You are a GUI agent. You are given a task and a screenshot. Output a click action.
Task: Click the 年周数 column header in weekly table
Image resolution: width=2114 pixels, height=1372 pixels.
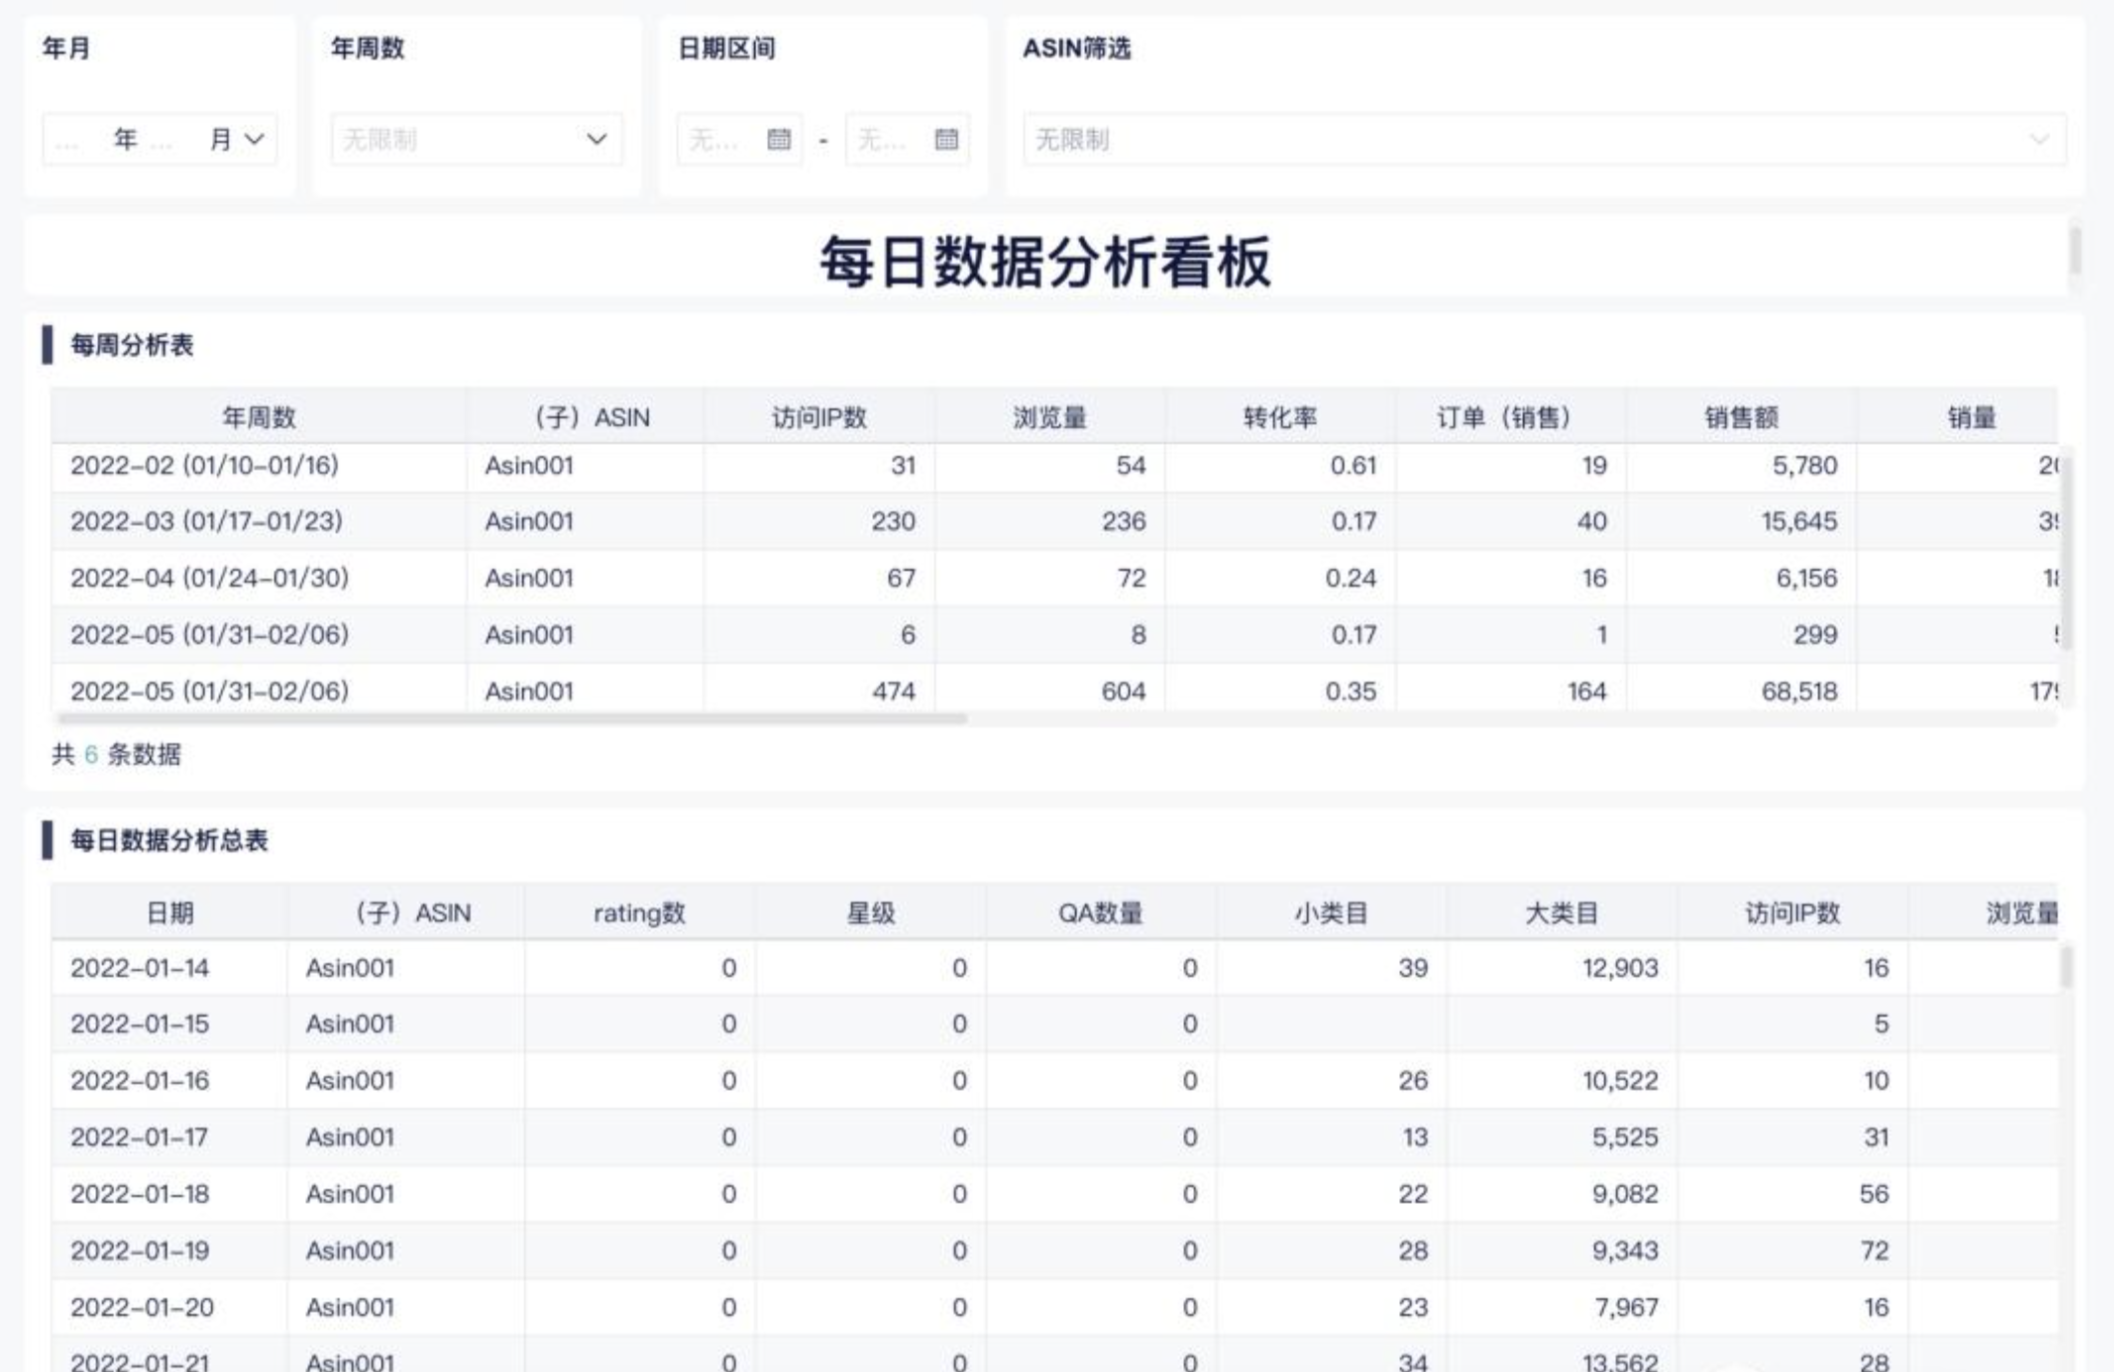pyautogui.click(x=258, y=417)
